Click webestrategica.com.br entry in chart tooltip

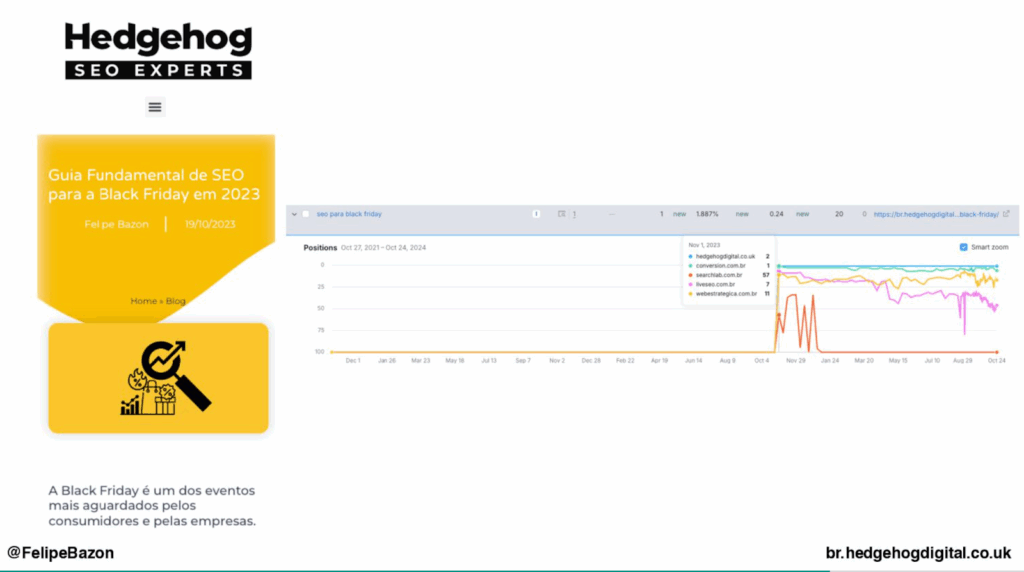point(726,294)
